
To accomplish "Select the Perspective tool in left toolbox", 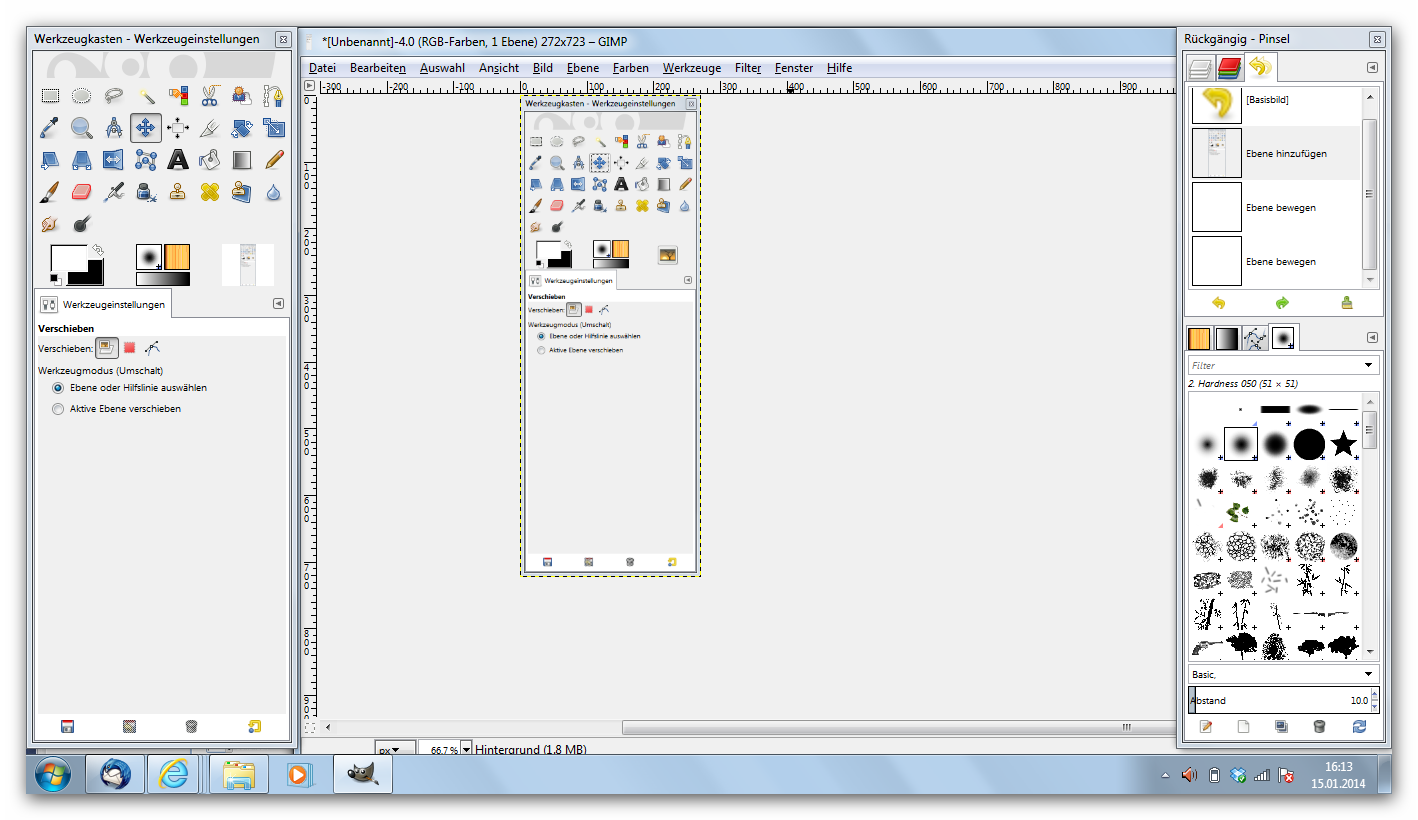I will click(82, 160).
